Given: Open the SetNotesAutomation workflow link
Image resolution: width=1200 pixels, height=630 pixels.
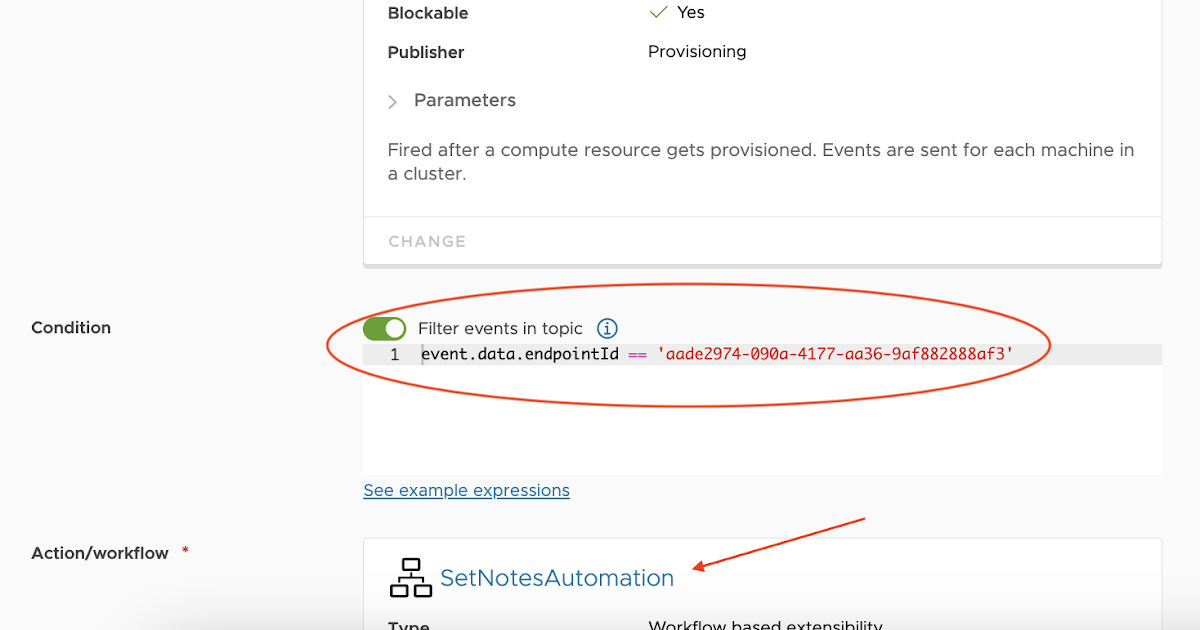Looking at the screenshot, I should [x=557, y=578].
